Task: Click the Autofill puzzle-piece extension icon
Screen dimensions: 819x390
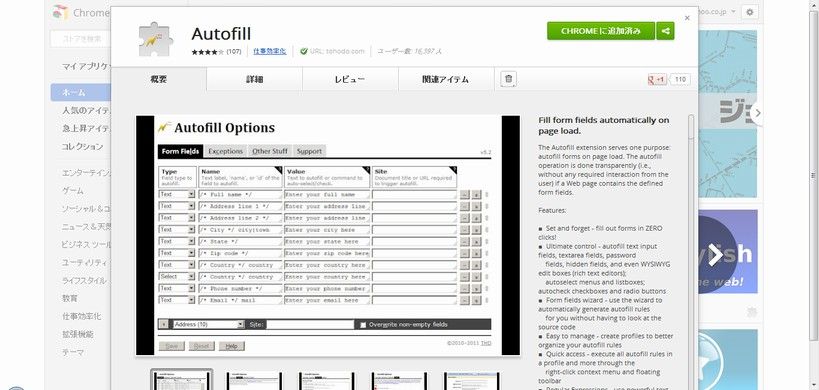Action: [x=156, y=39]
